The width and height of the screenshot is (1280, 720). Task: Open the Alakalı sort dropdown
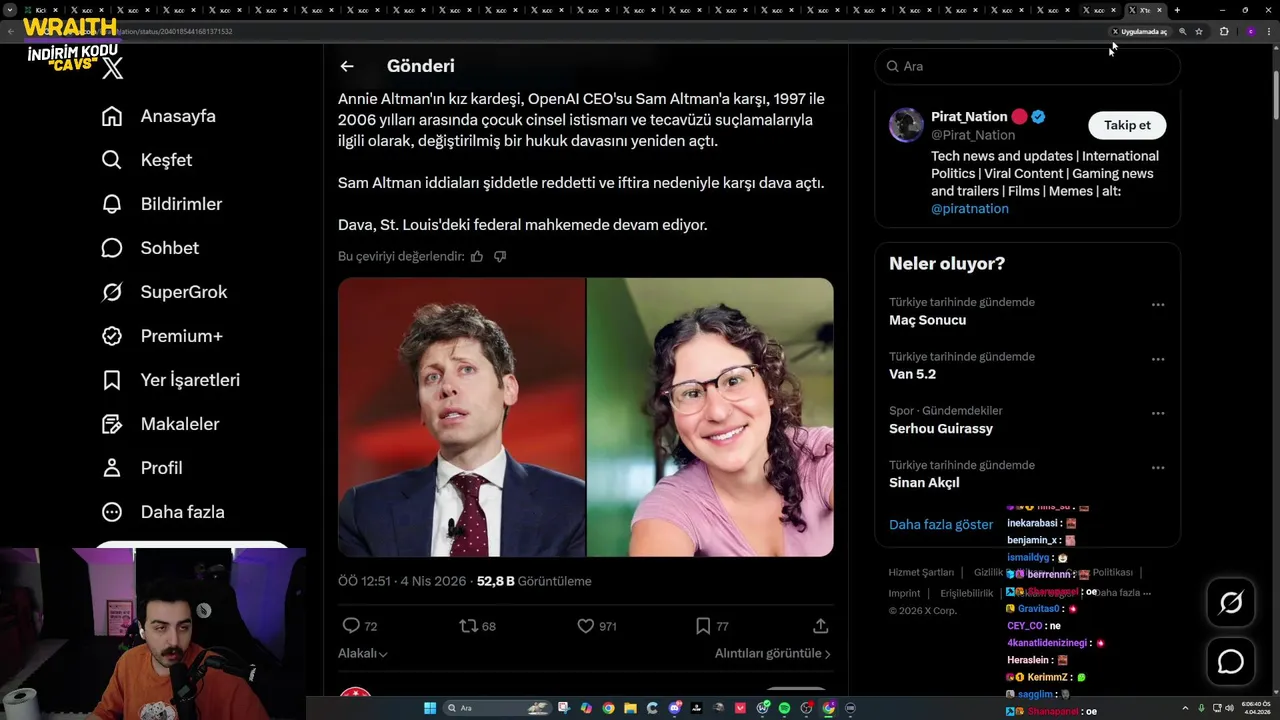pyautogui.click(x=363, y=653)
